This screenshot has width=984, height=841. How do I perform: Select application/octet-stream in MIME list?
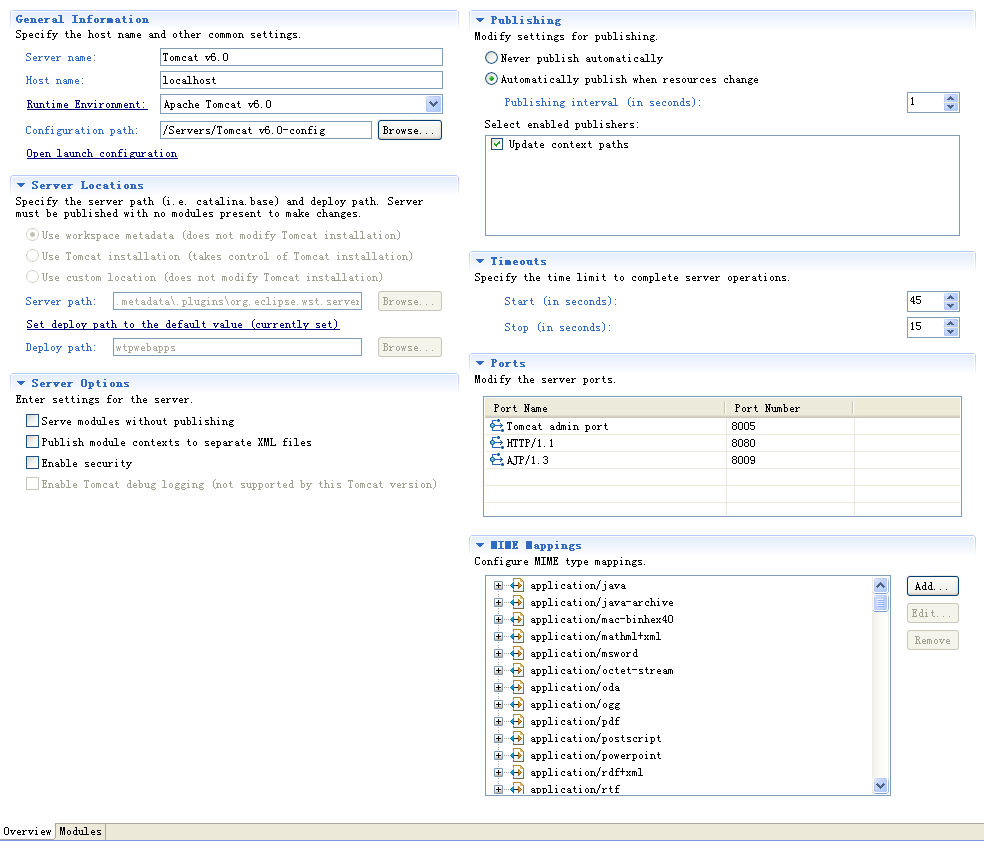coord(602,670)
